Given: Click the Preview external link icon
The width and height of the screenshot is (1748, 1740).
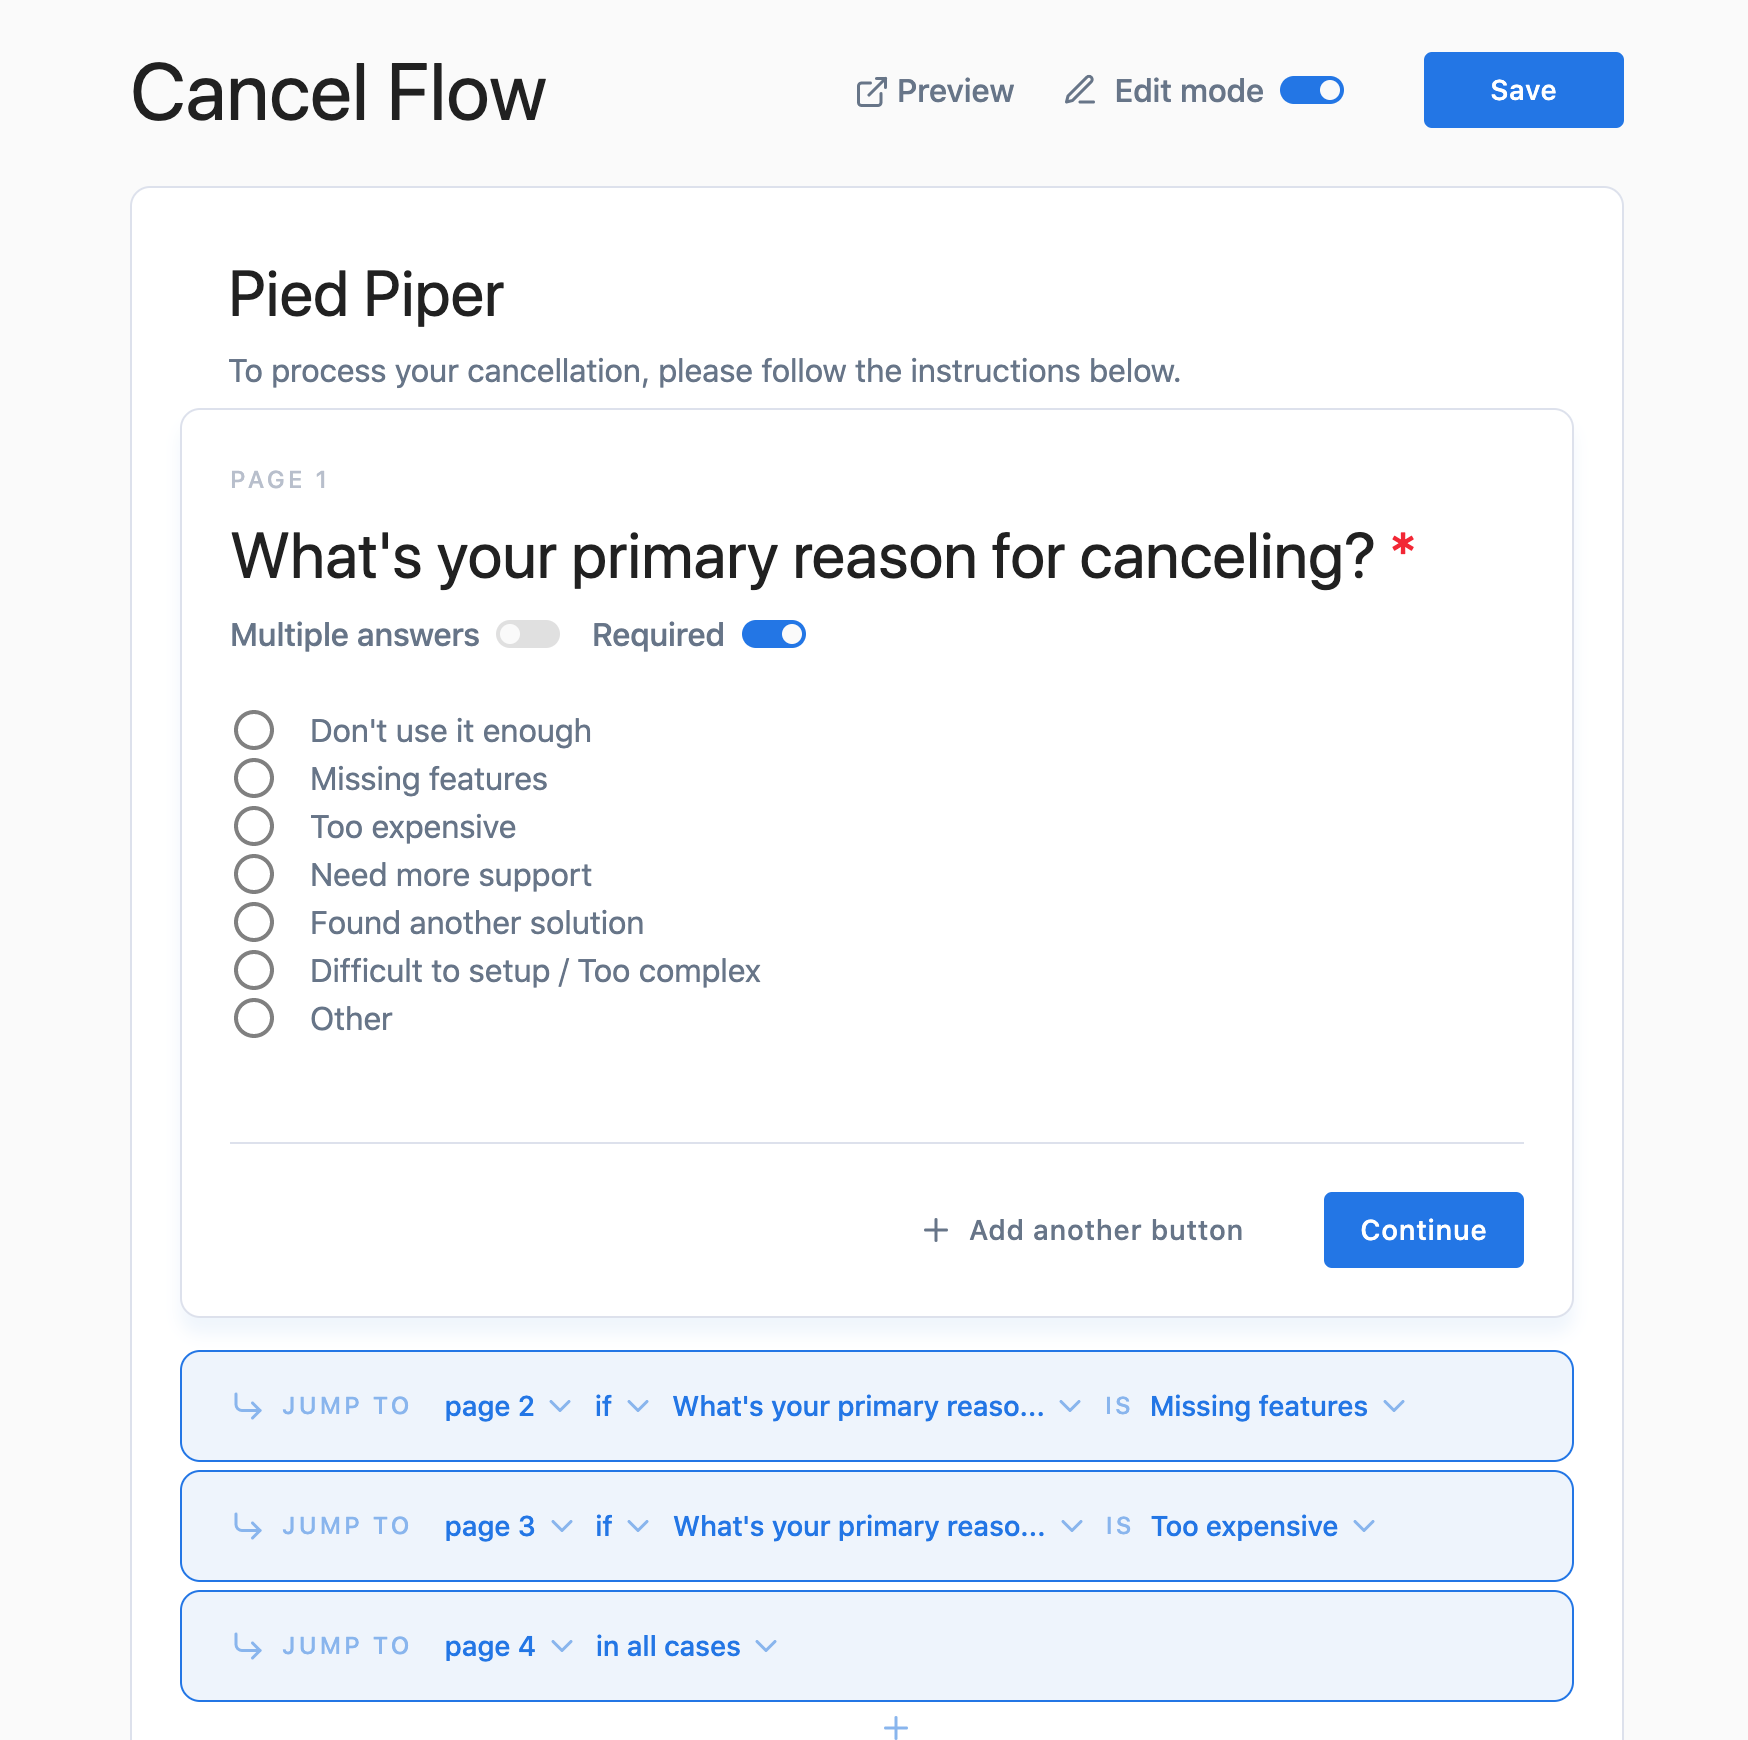Looking at the screenshot, I should [x=871, y=92].
